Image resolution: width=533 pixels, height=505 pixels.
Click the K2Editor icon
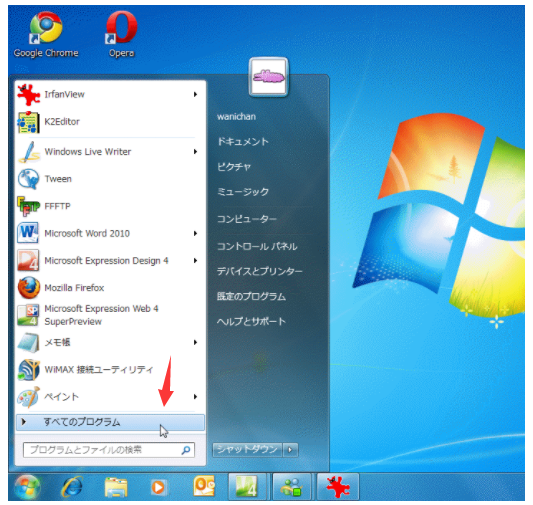[x=29, y=122]
